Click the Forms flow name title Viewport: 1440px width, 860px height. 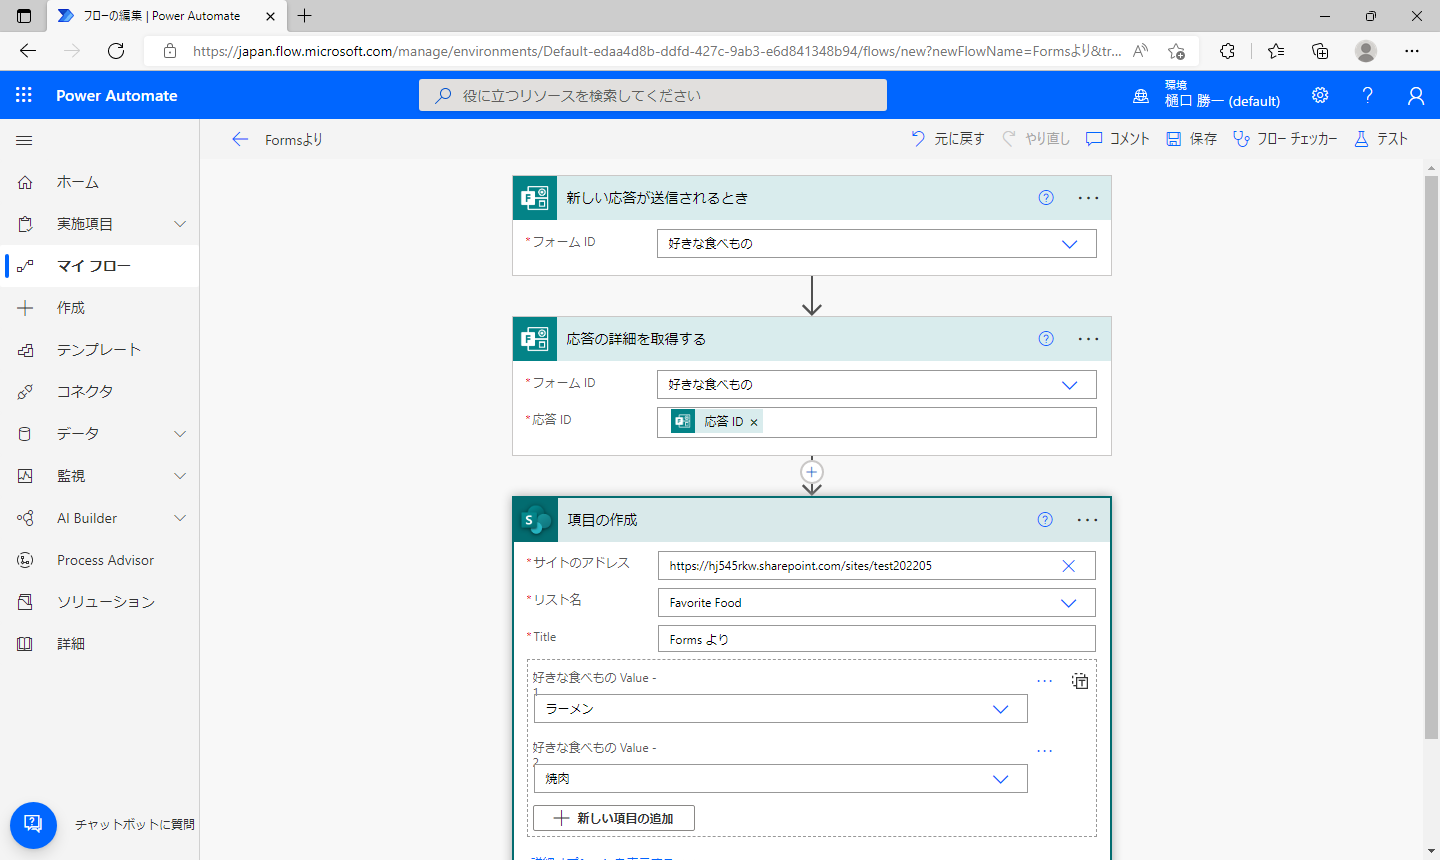tap(294, 140)
